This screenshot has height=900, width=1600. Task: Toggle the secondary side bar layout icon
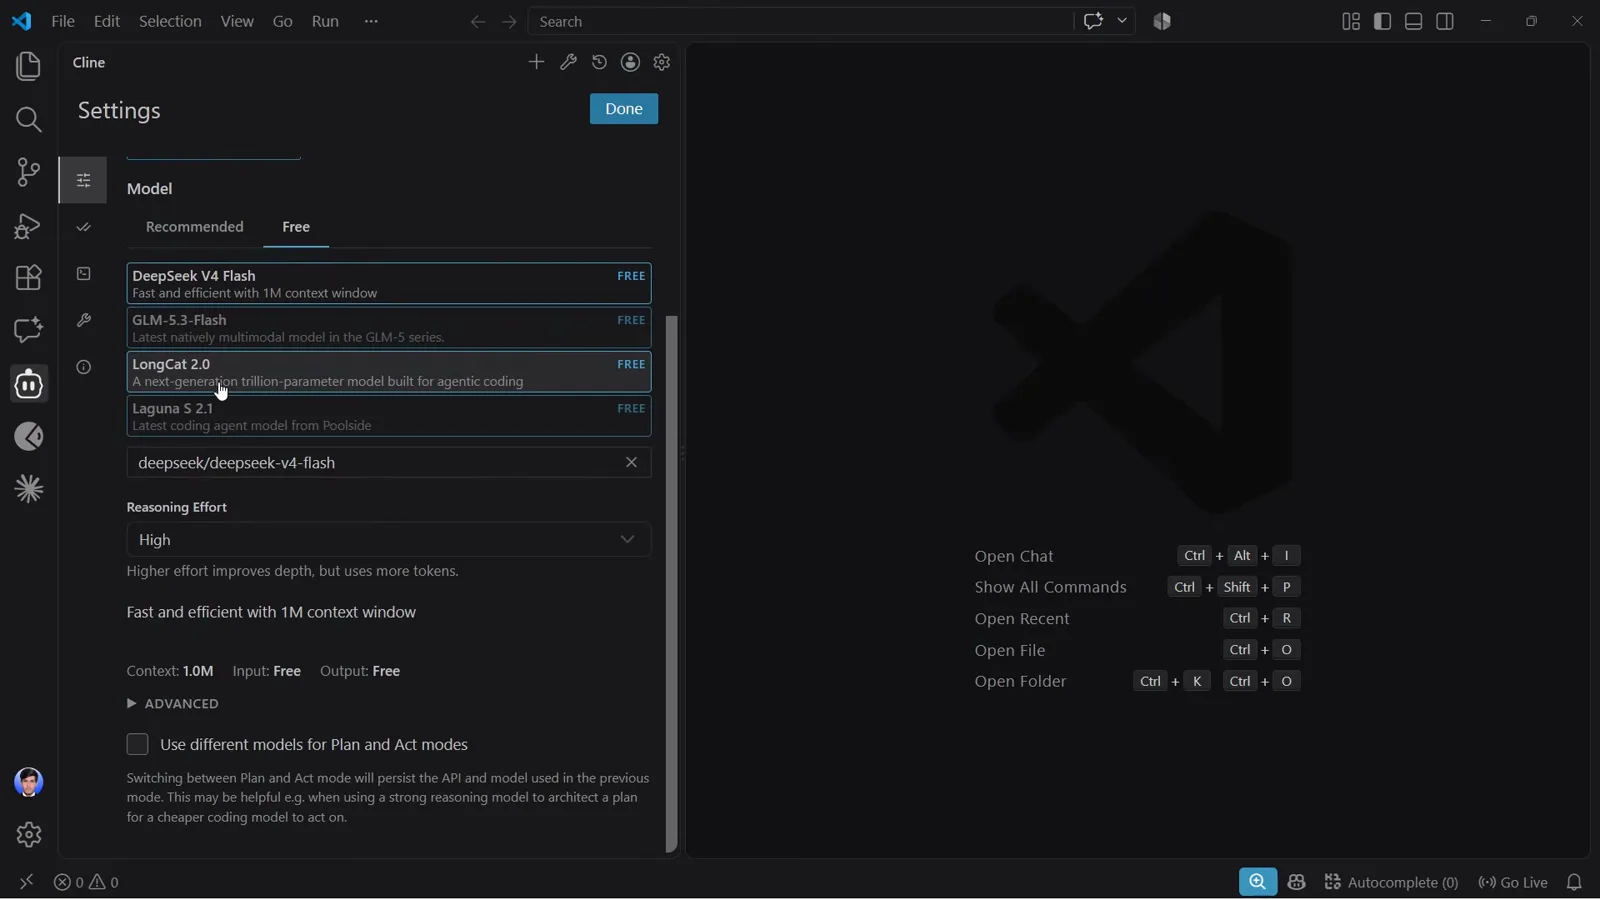coord(1445,21)
